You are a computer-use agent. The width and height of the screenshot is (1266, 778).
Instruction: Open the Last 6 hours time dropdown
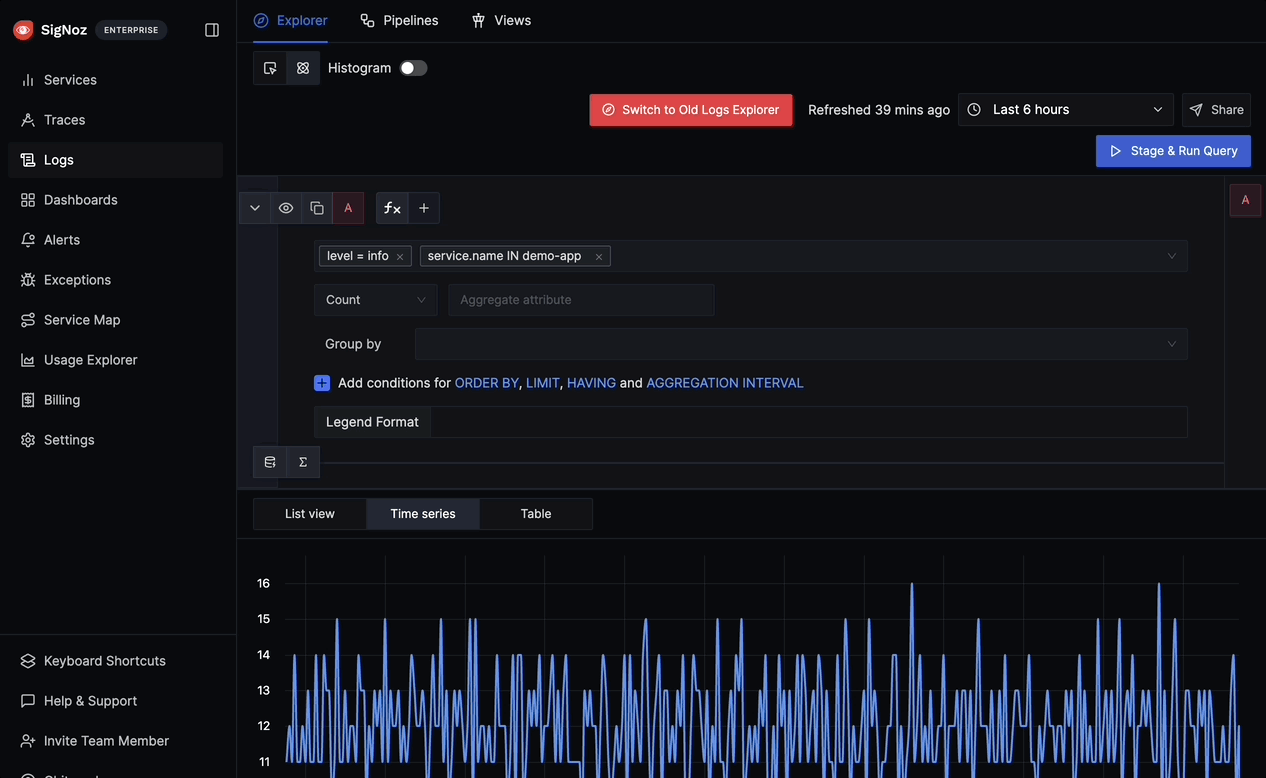(x=1066, y=110)
